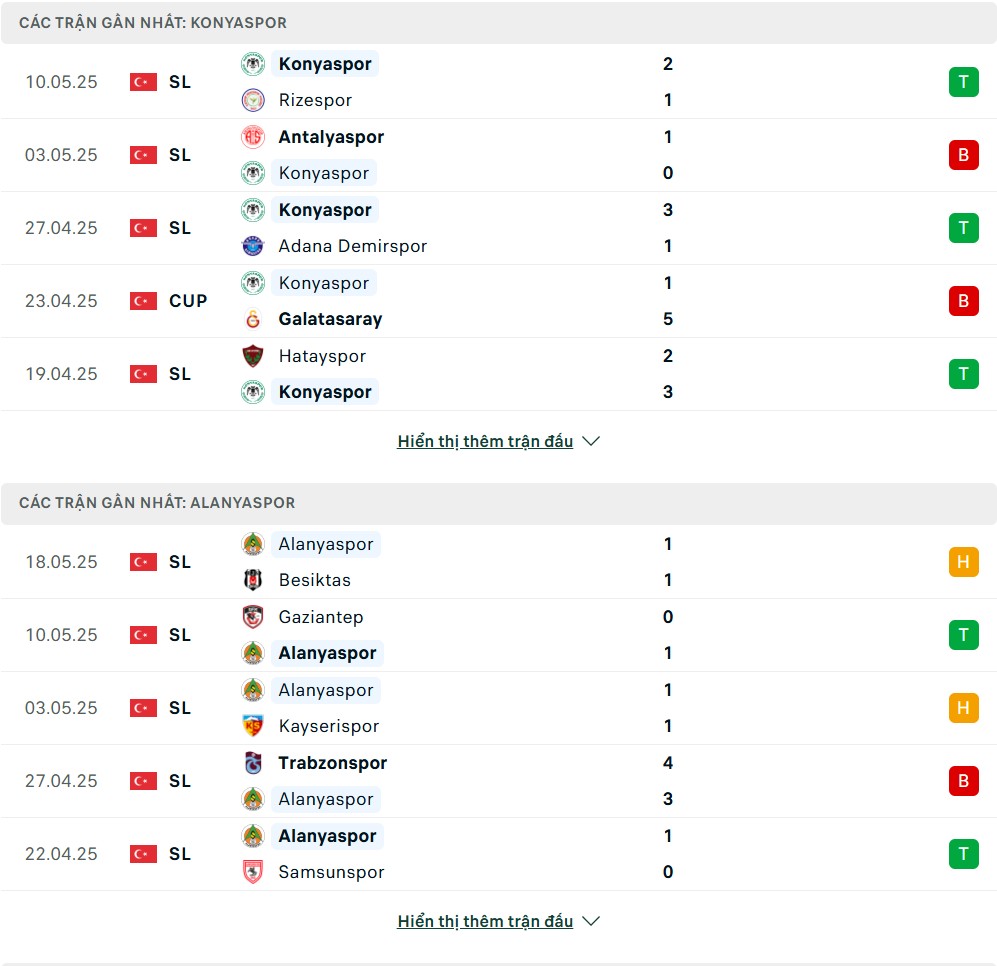This screenshot has height=966, width=997.
Task: Expand more Alanyaspor matches with chevron
Action: [x=591, y=921]
